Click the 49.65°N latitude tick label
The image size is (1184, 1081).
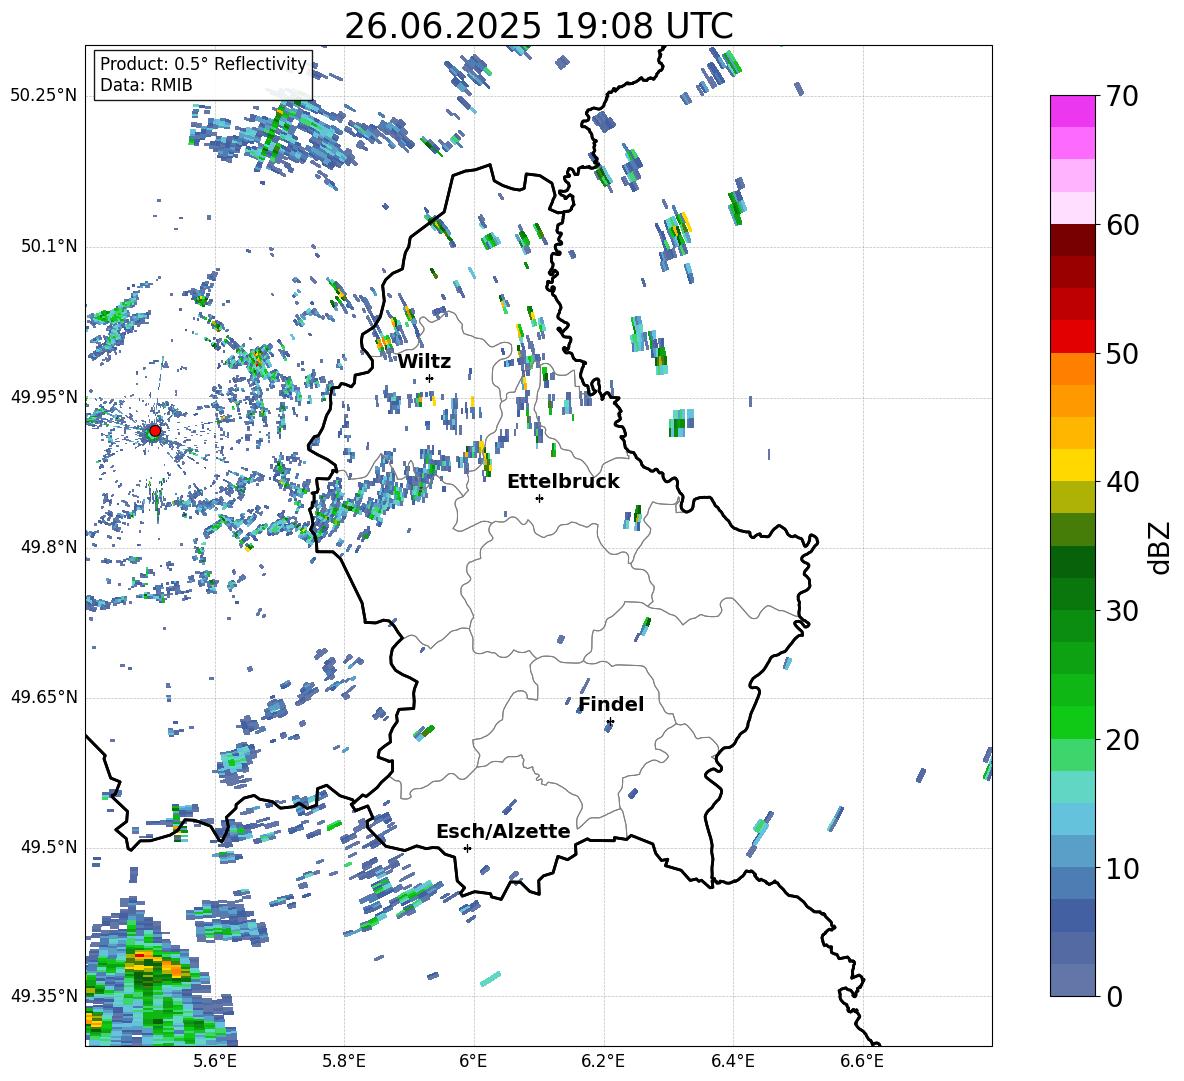tap(44, 696)
